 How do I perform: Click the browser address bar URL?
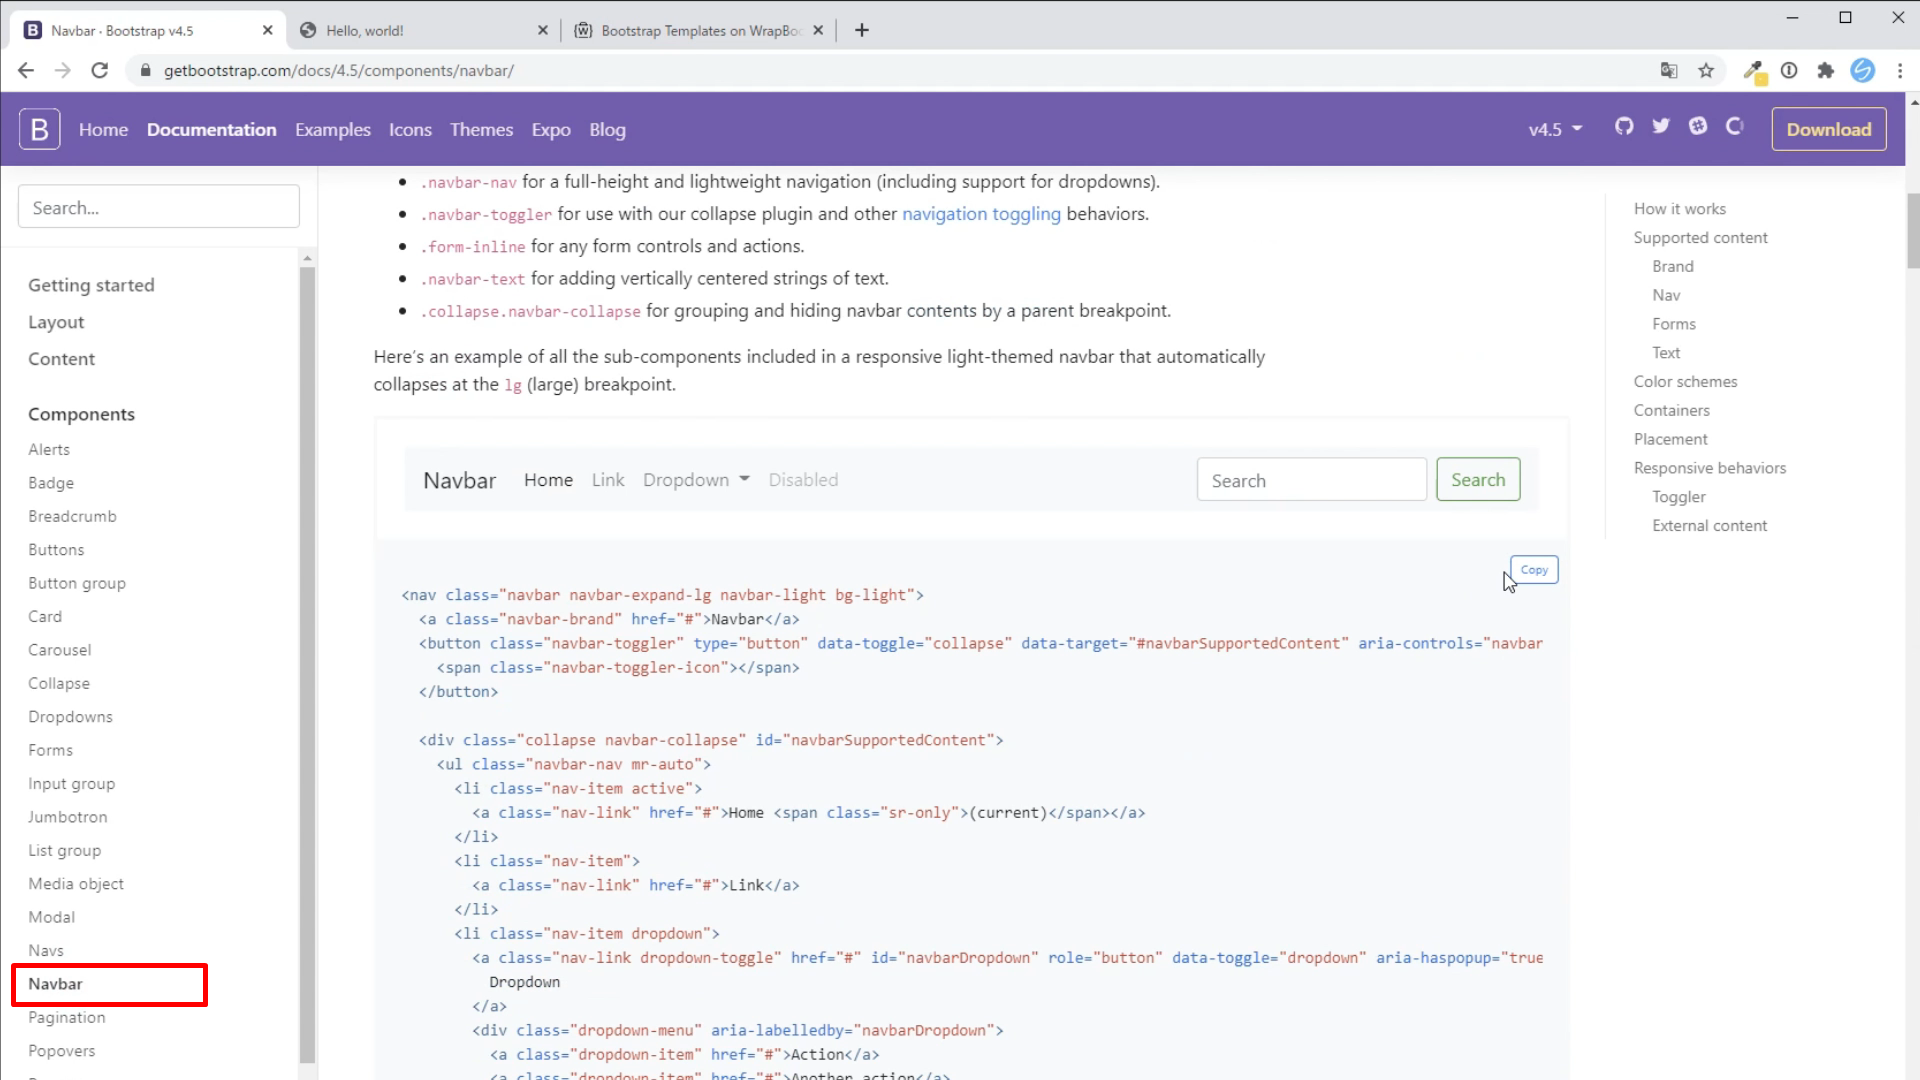[x=339, y=71]
